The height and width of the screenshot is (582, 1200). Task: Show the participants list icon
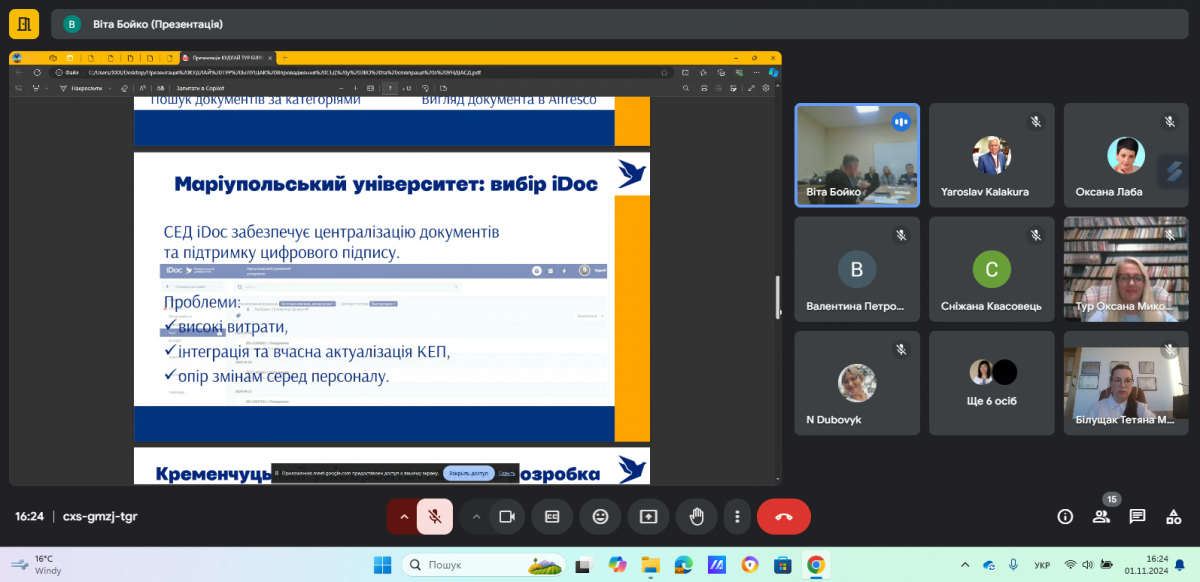1101,516
